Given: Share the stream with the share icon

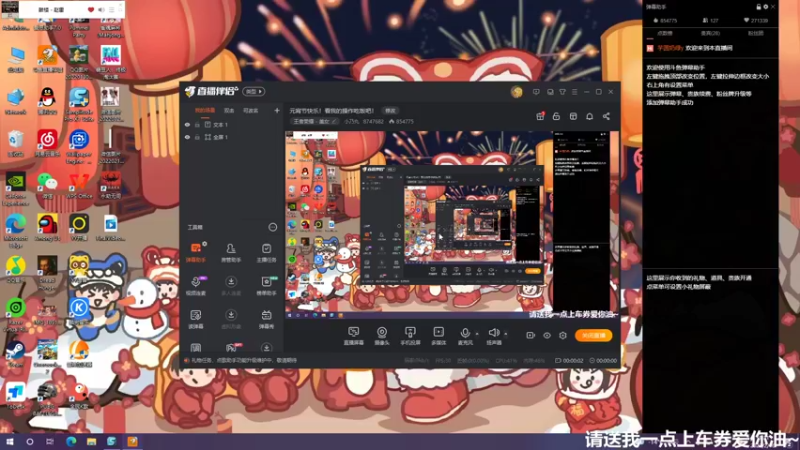Looking at the screenshot, I should pos(606,116).
